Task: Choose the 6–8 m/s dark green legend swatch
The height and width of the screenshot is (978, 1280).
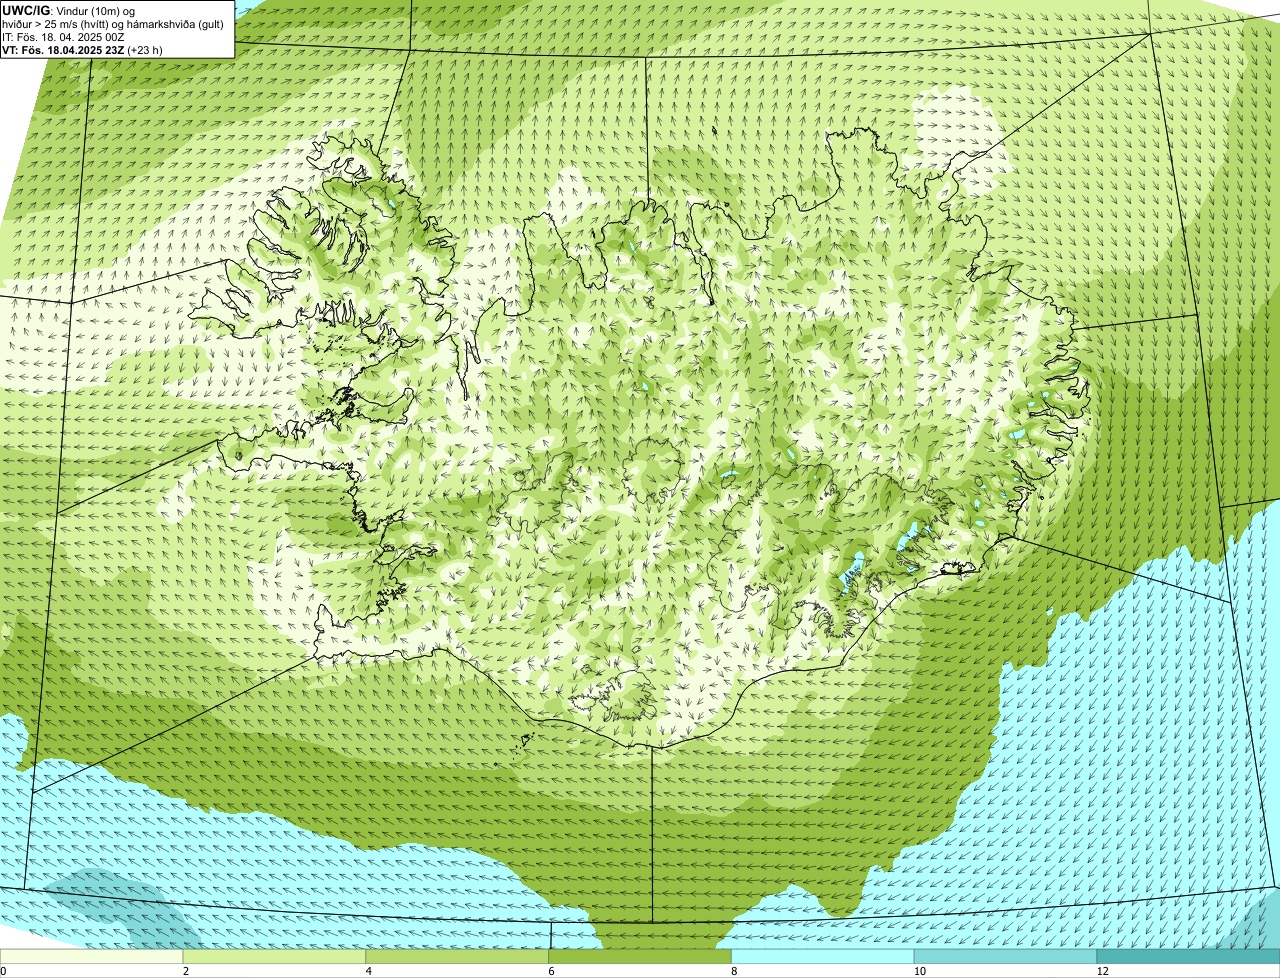Action: click(x=641, y=957)
